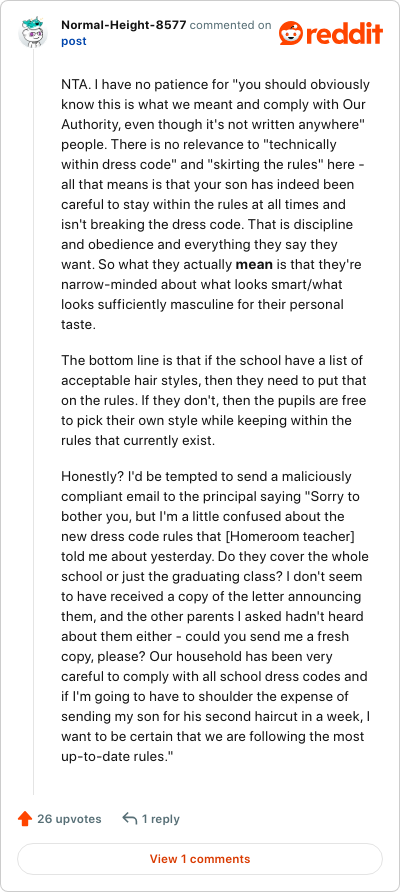Open the 1 reply link
The image size is (400, 892).
coord(160,819)
